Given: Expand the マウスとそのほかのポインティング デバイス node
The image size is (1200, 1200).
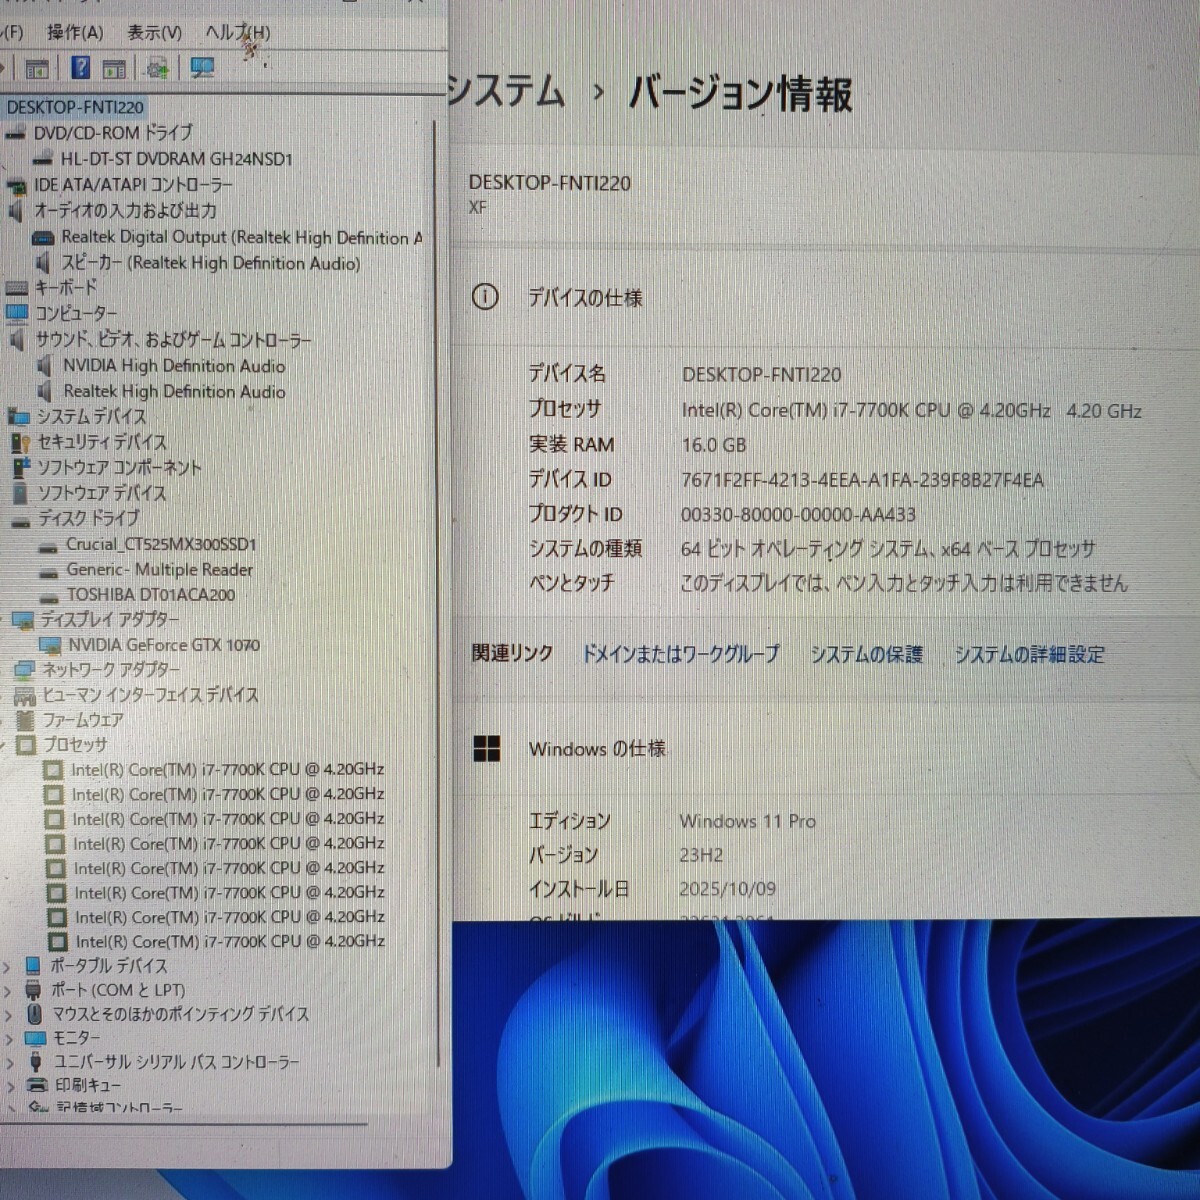Looking at the screenshot, I should 9,1015.
